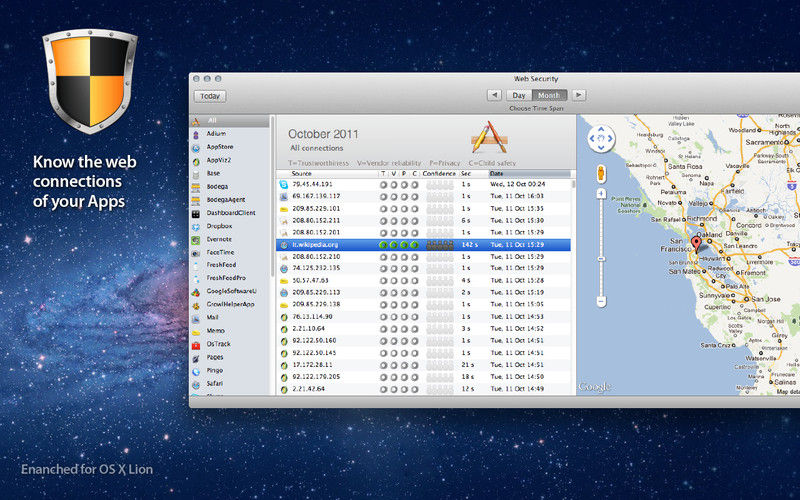Choose the DashboardClient icon

coord(196,214)
